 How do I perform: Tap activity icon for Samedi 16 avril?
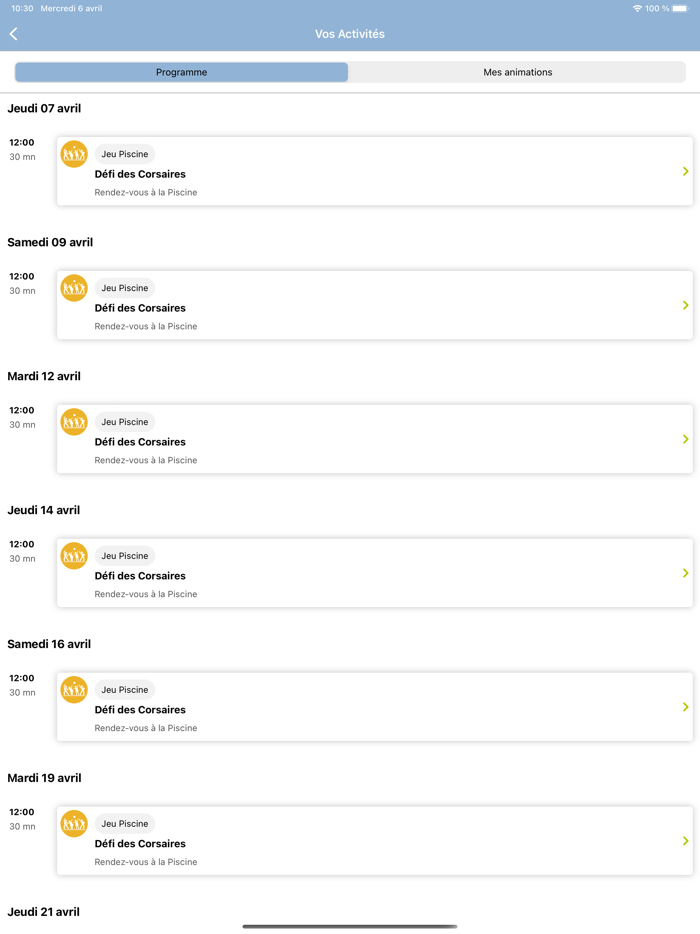74,690
